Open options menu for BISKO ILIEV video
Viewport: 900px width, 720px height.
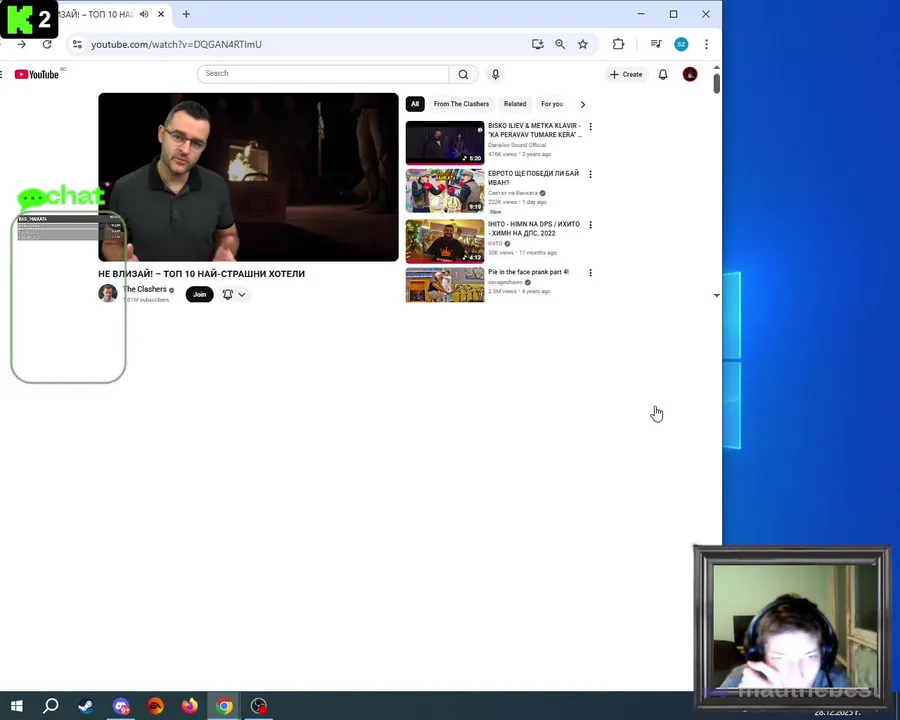coord(591,126)
